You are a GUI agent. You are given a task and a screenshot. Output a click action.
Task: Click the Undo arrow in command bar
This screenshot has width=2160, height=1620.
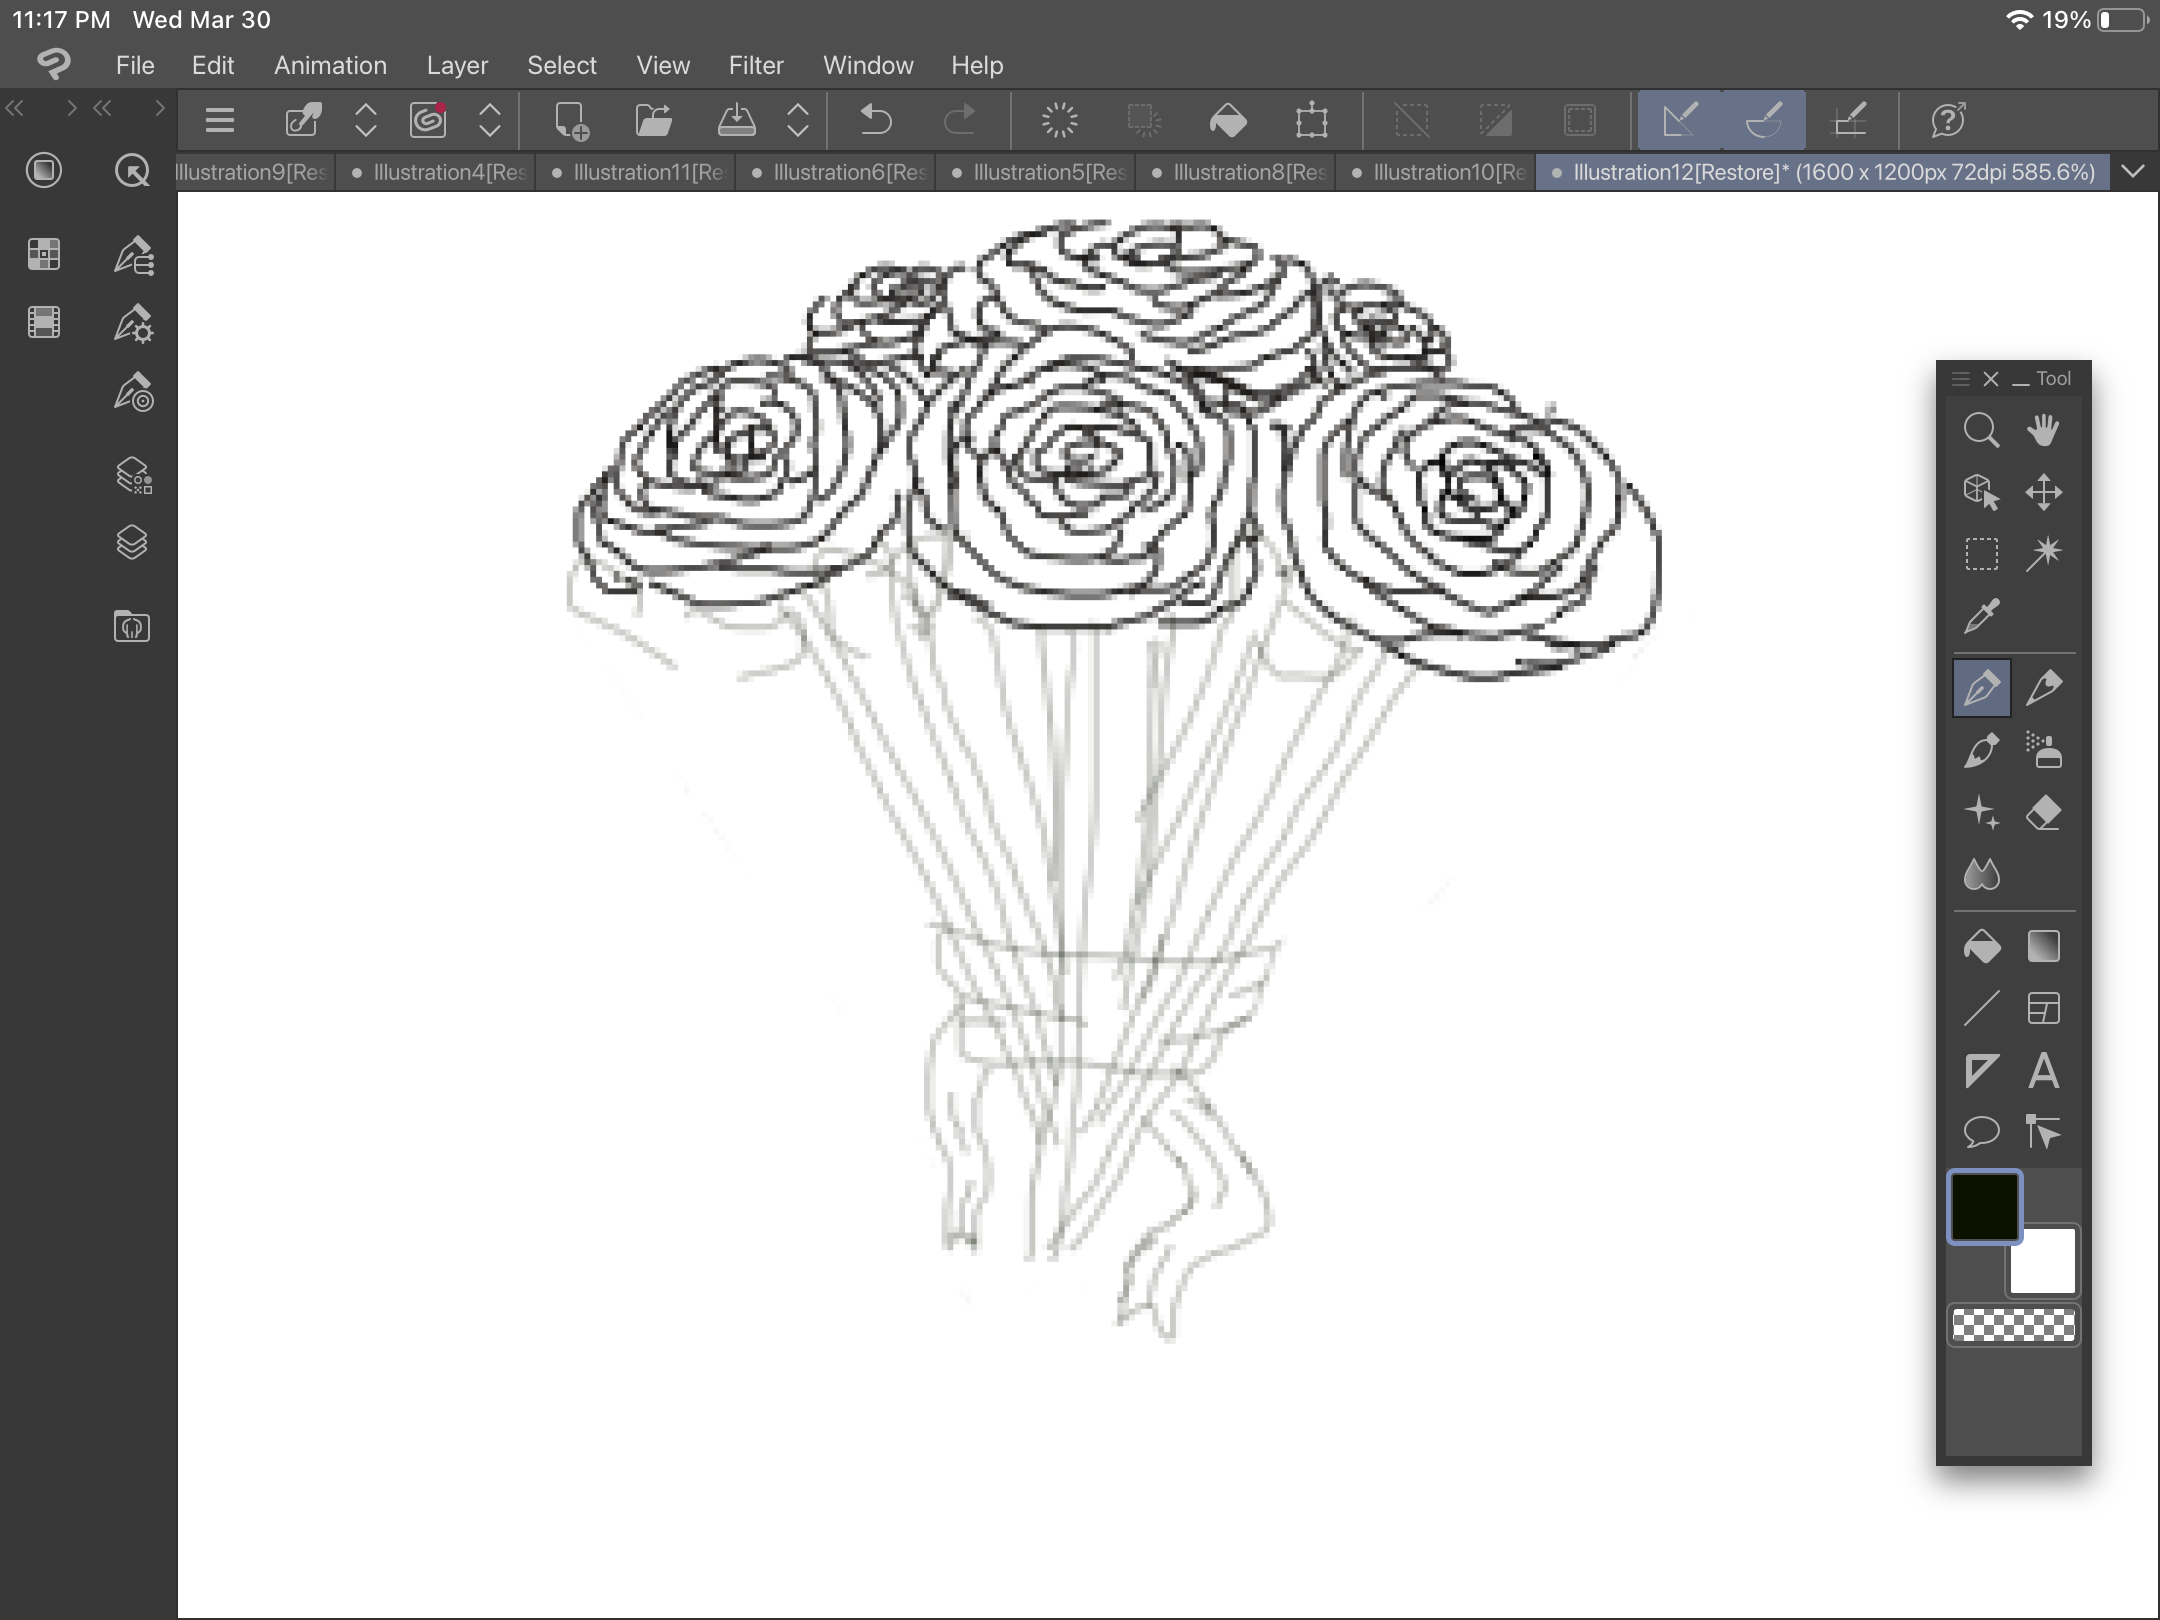(876, 120)
